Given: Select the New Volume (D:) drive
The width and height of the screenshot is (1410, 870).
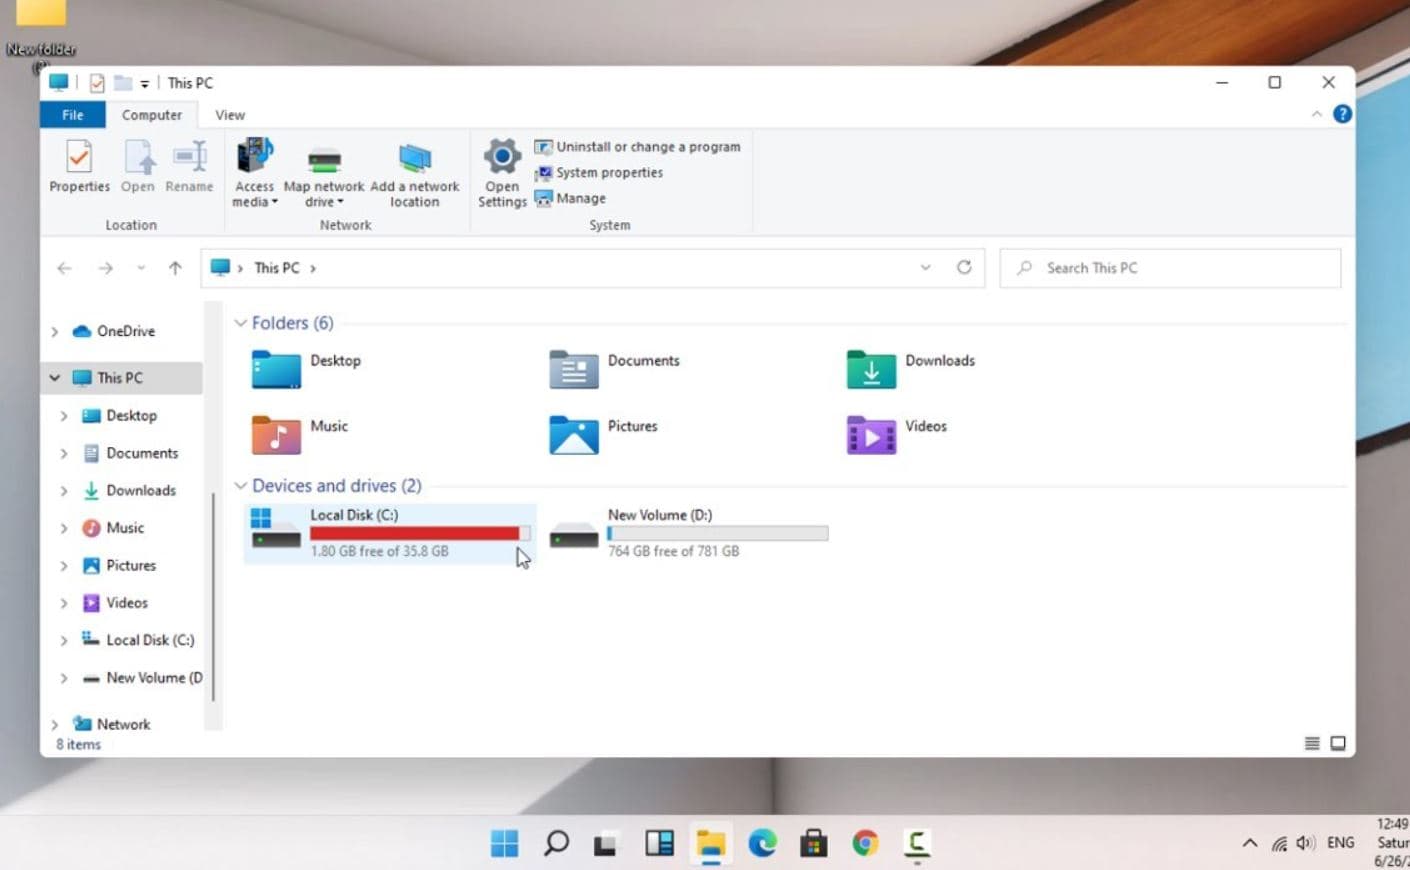Looking at the screenshot, I should tap(690, 532).
